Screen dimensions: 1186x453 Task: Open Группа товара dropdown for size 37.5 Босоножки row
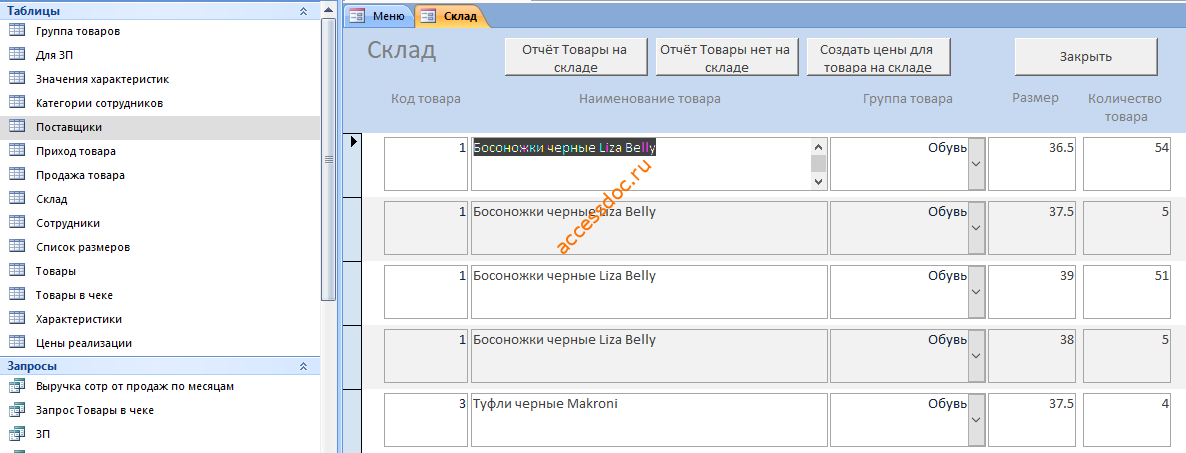pos(976,228)
